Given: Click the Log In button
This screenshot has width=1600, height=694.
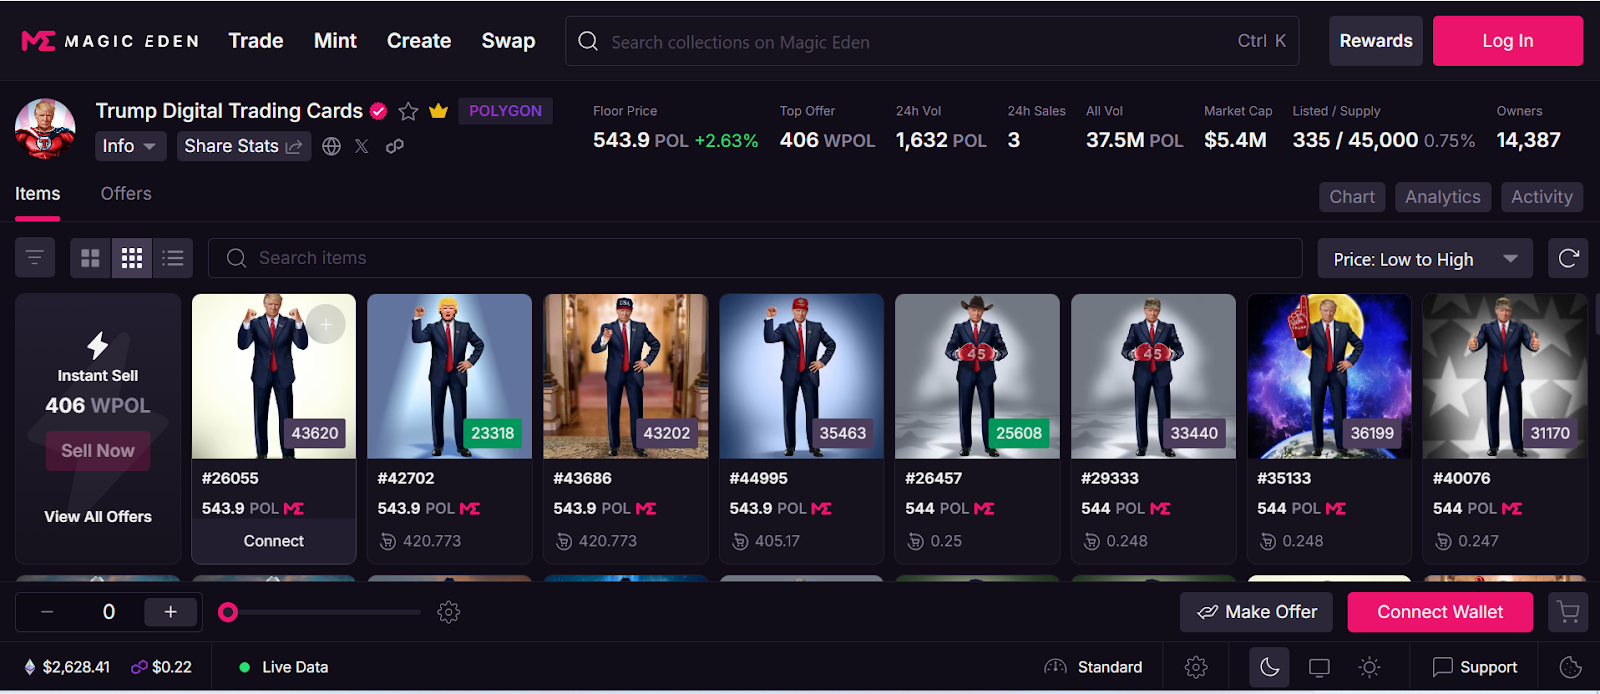Looking at the screenshot, I should (x=1508, y=41).
